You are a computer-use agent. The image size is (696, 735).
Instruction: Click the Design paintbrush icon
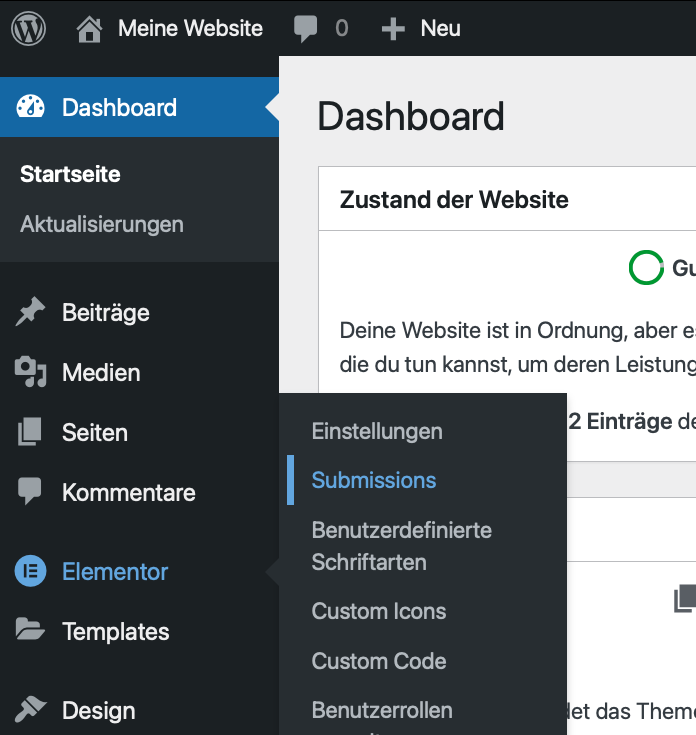[30, 709]
